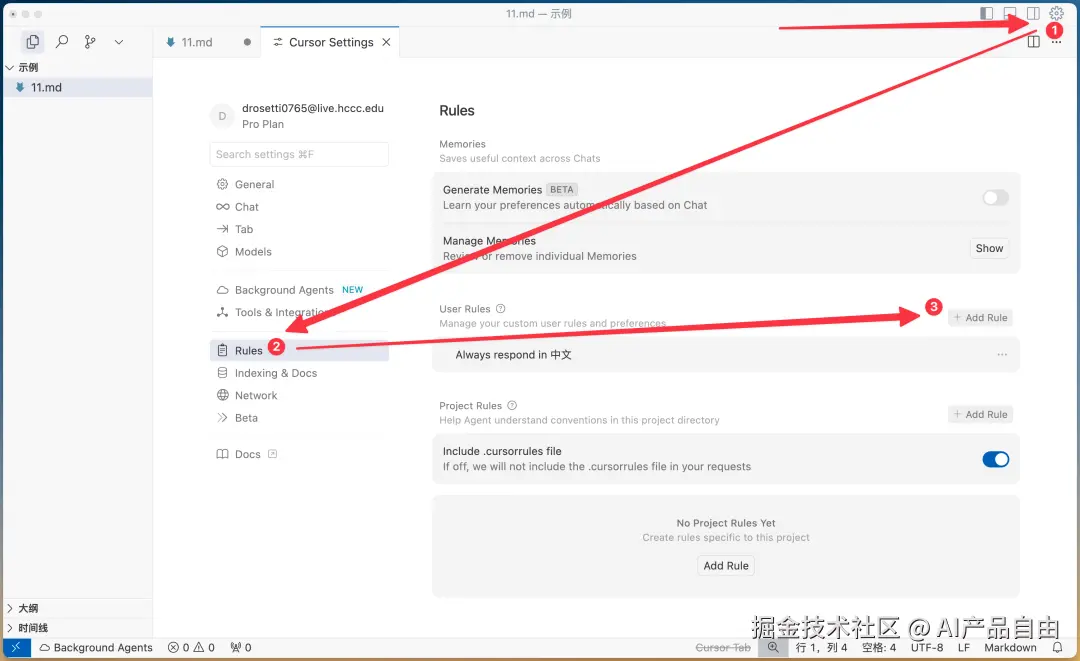Open the Source Control branch icon
This screenshot has height=661, width=1080.
point(90,42)
